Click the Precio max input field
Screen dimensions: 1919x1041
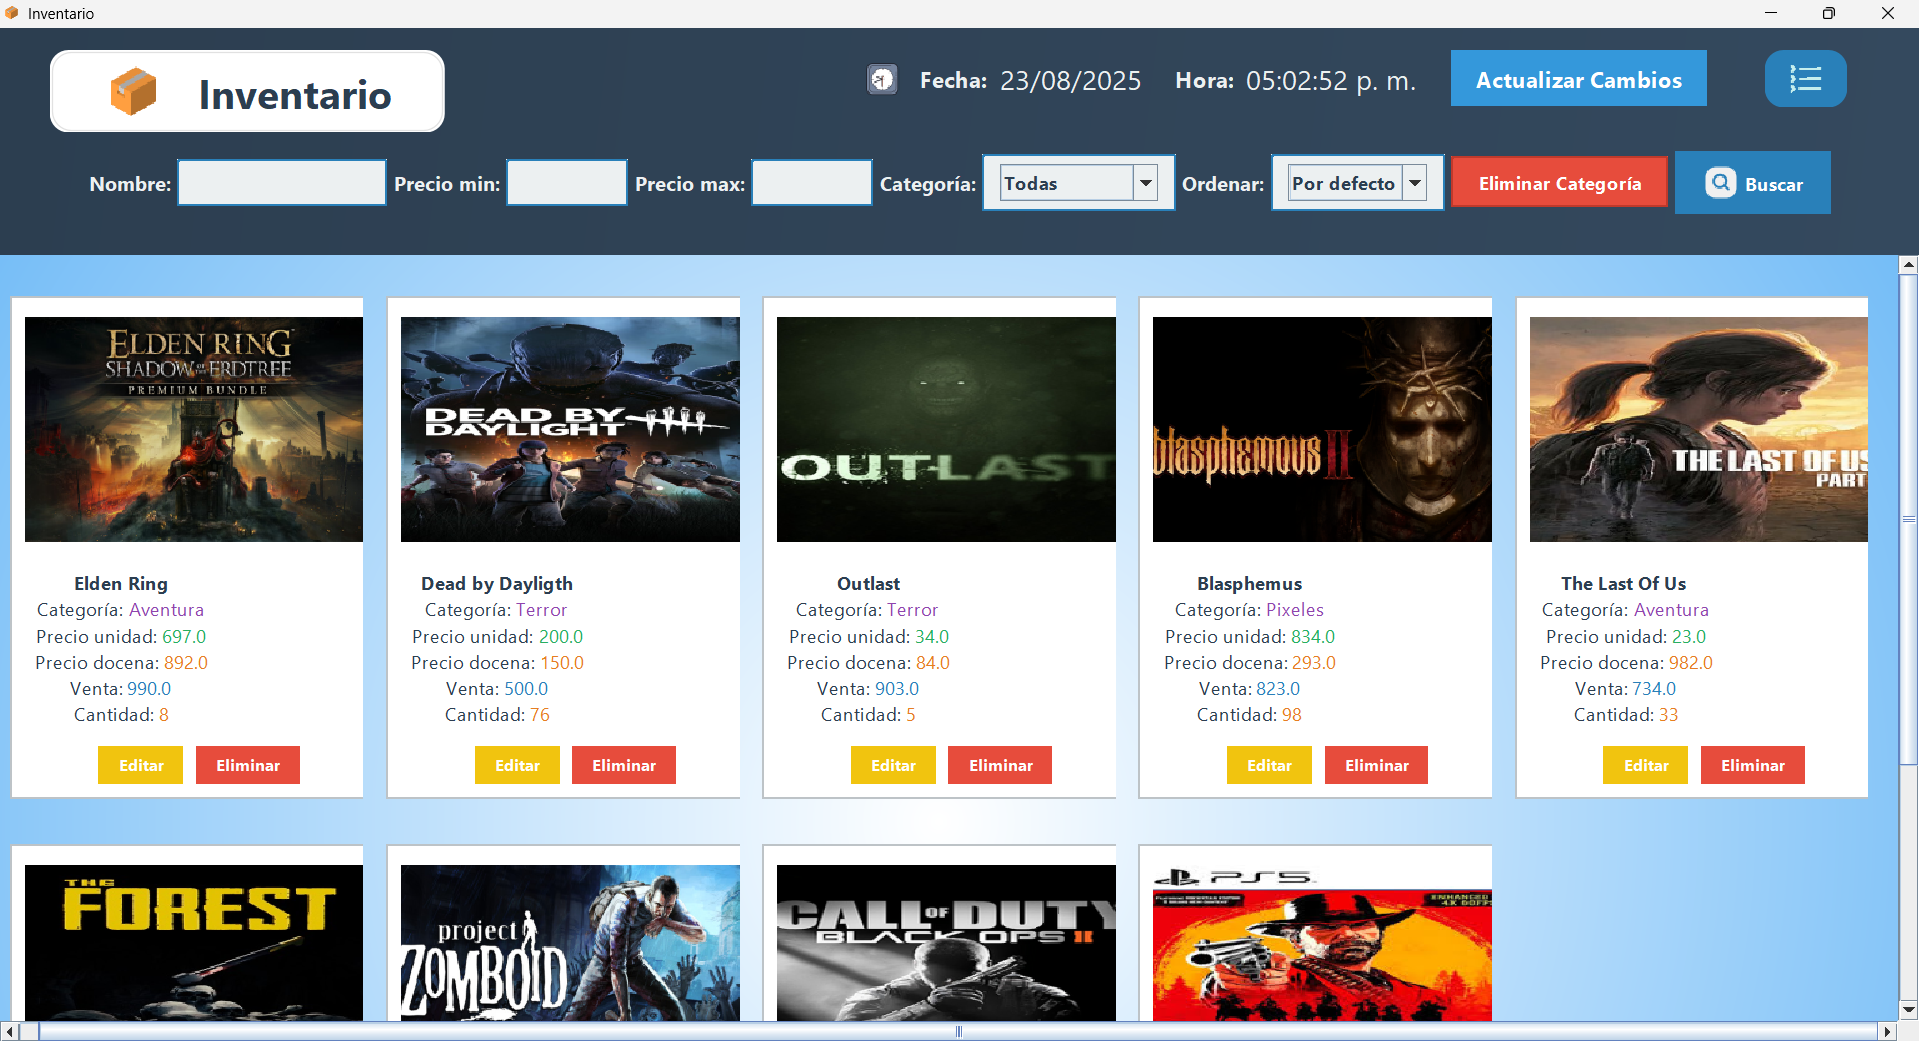point(811,183)
